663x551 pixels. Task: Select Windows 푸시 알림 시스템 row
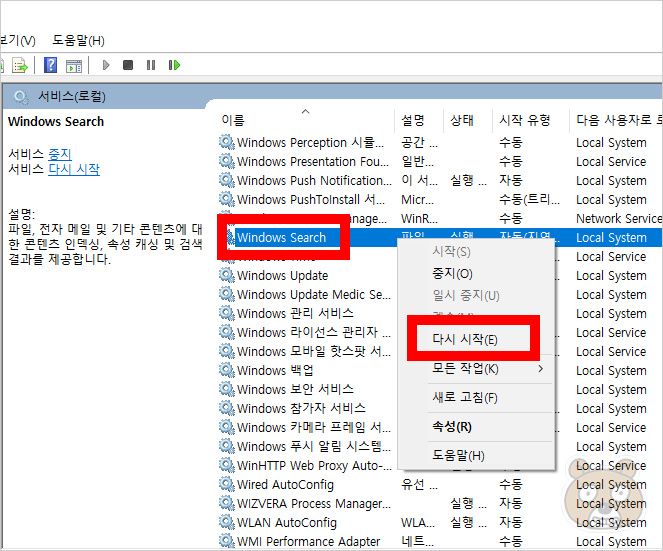[314, 447]
